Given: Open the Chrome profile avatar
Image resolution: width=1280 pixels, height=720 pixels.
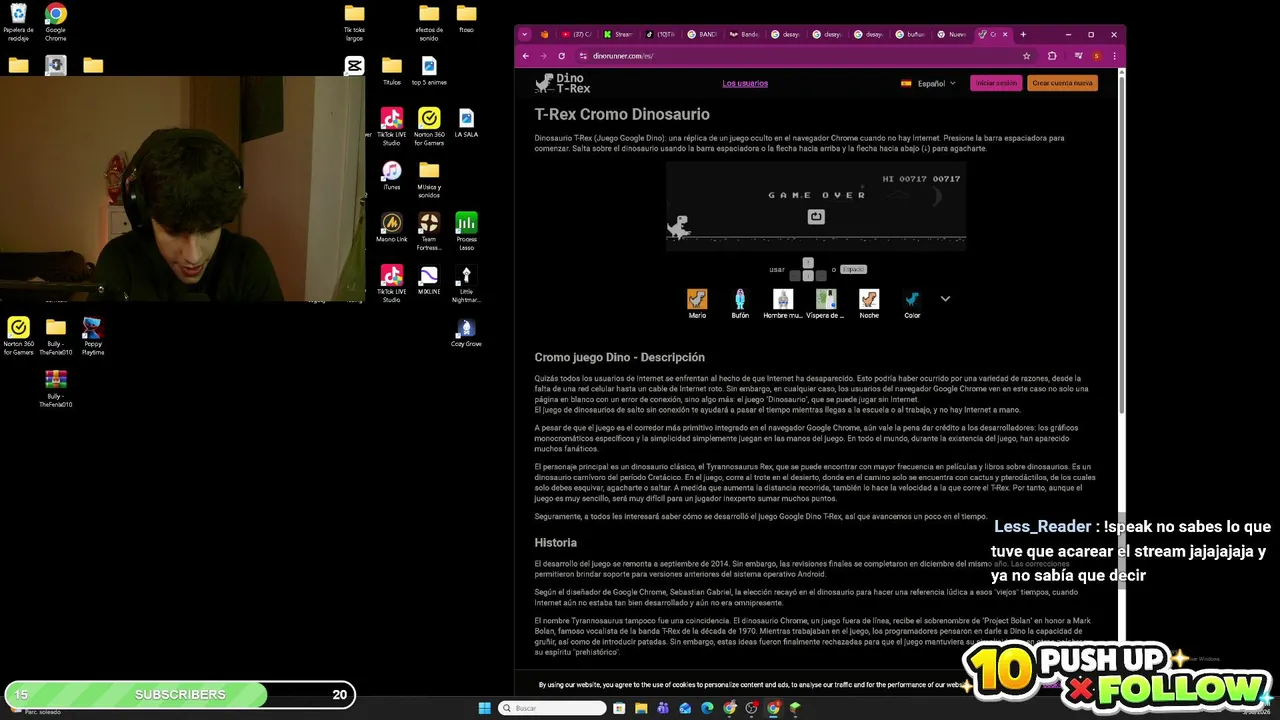Looking at the screenshot, I should coord(1096,56).
